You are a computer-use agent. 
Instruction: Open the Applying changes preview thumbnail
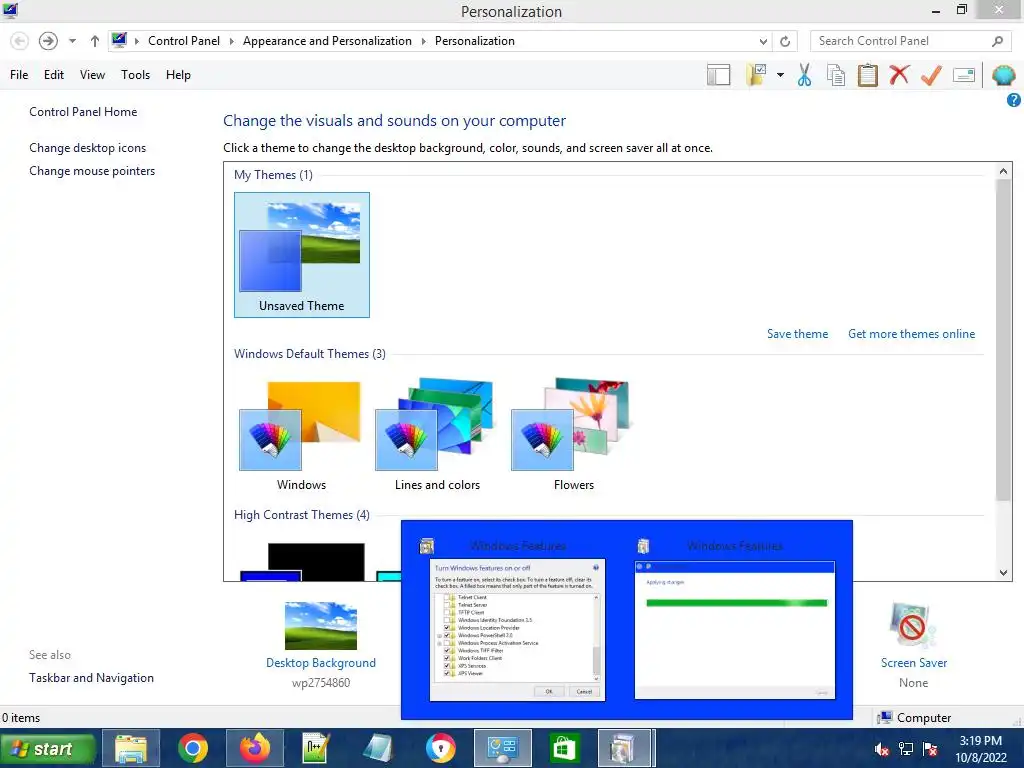pyautogui.click(x=735, y=630)
